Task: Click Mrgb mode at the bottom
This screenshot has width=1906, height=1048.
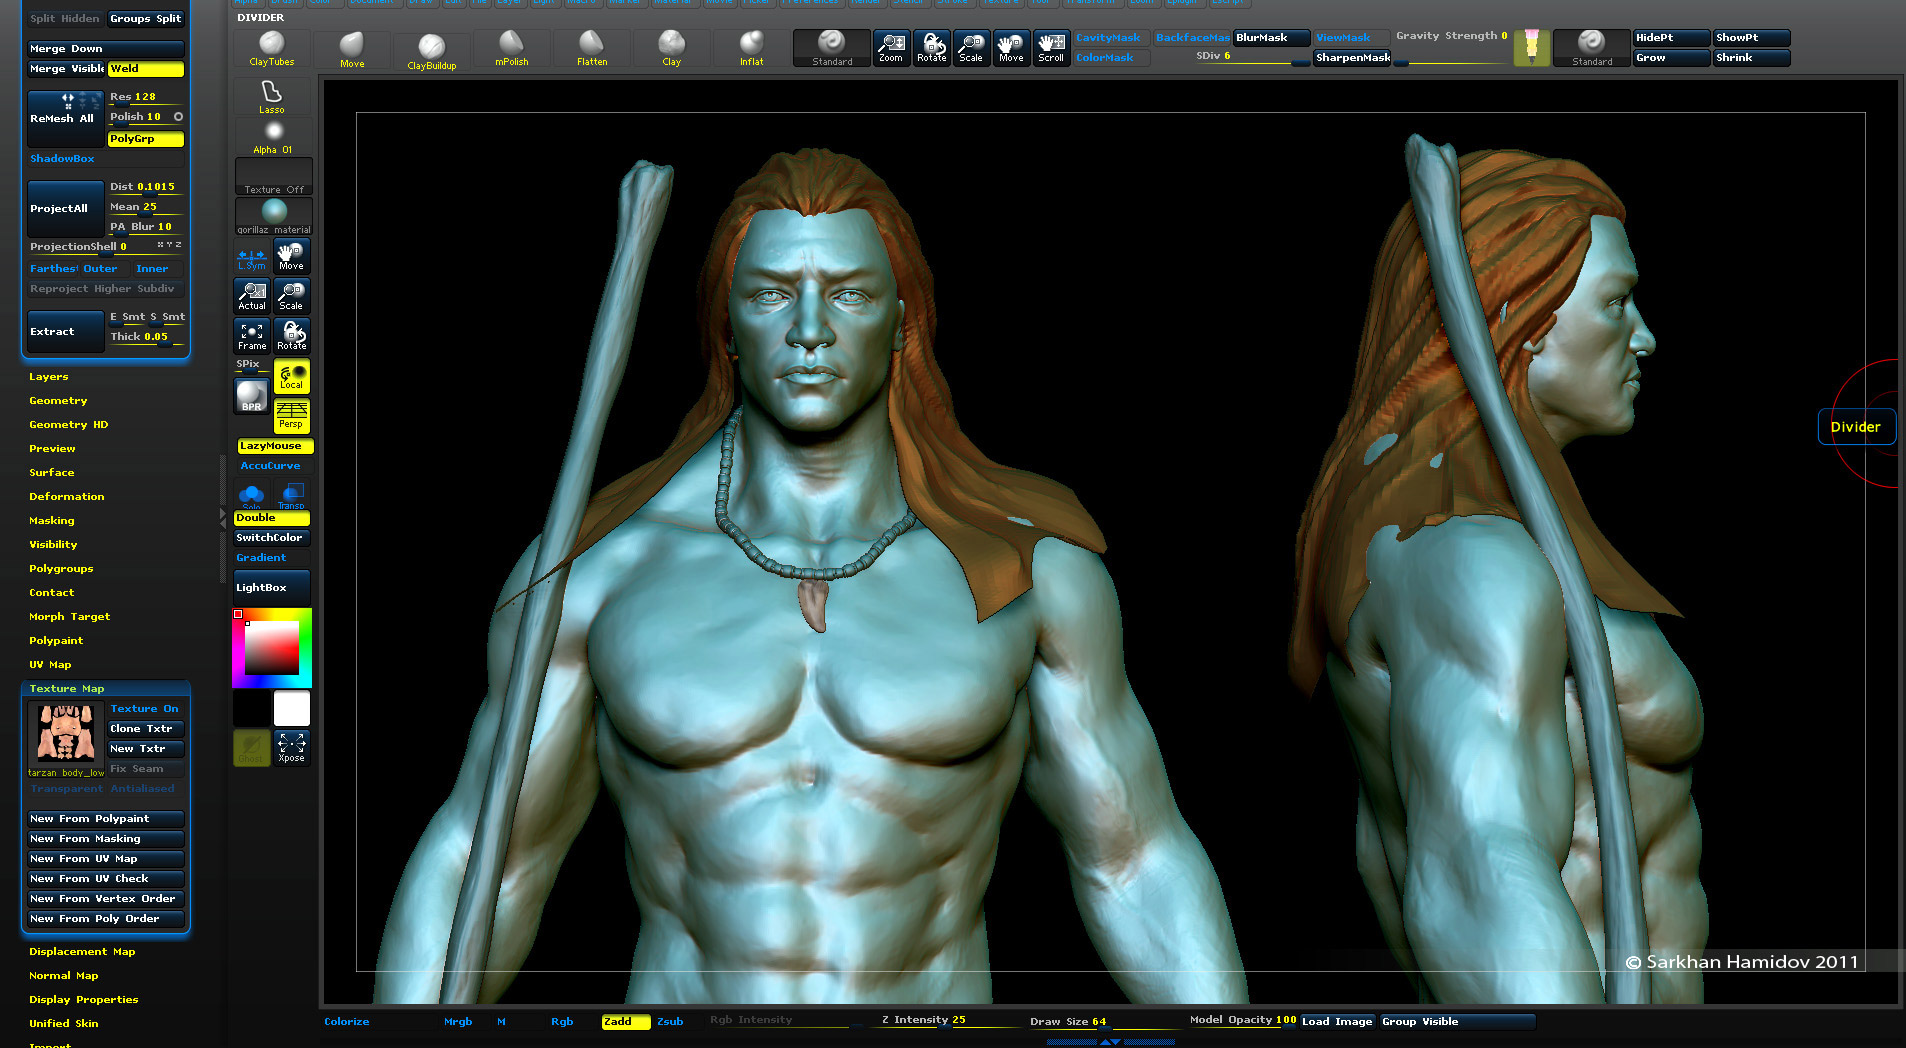Action: pyautogui.click(x=458, y=1022)
